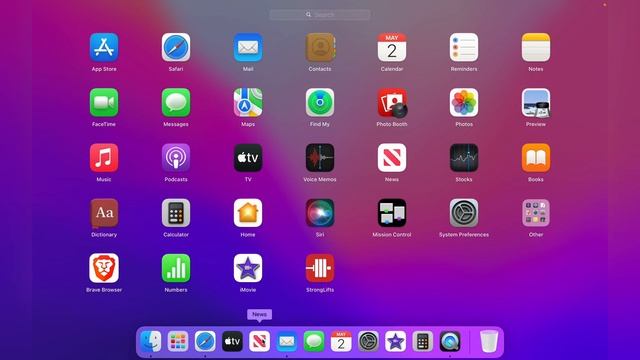Click the Calendar icon in the Dock
640x360 pixels.
click(341, 341)
